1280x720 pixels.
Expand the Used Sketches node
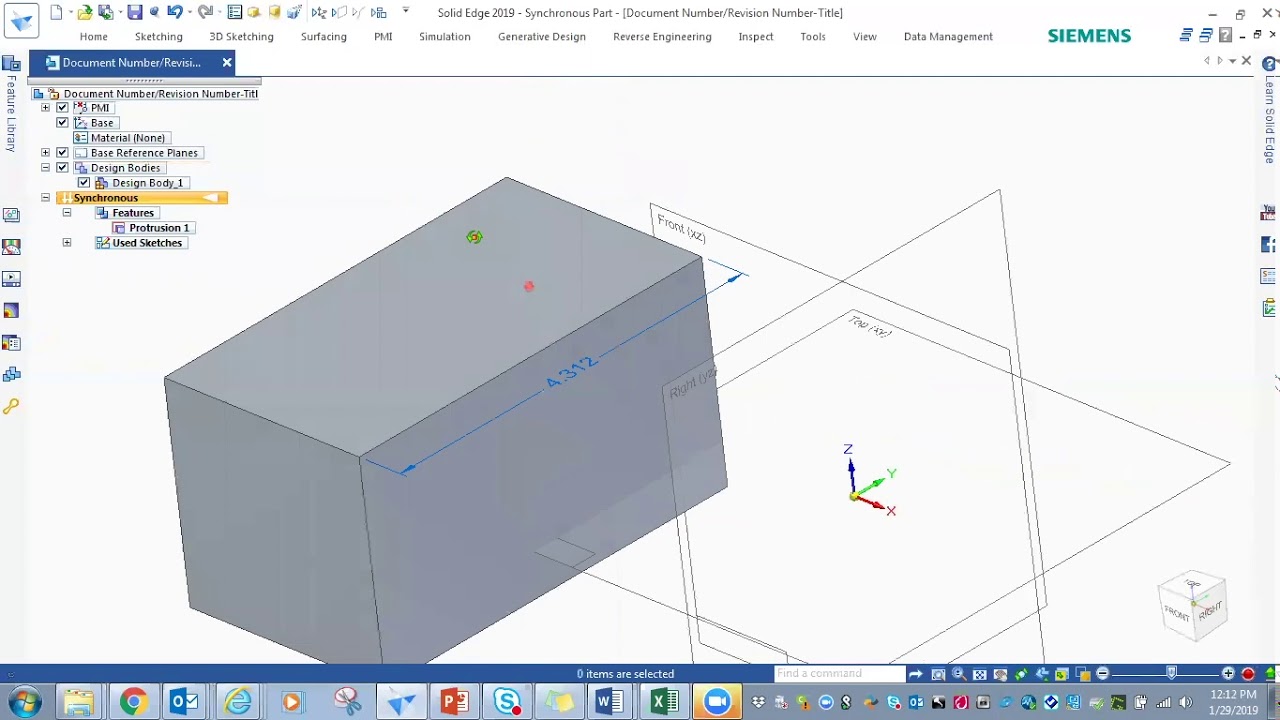click(x=67, y=243)
